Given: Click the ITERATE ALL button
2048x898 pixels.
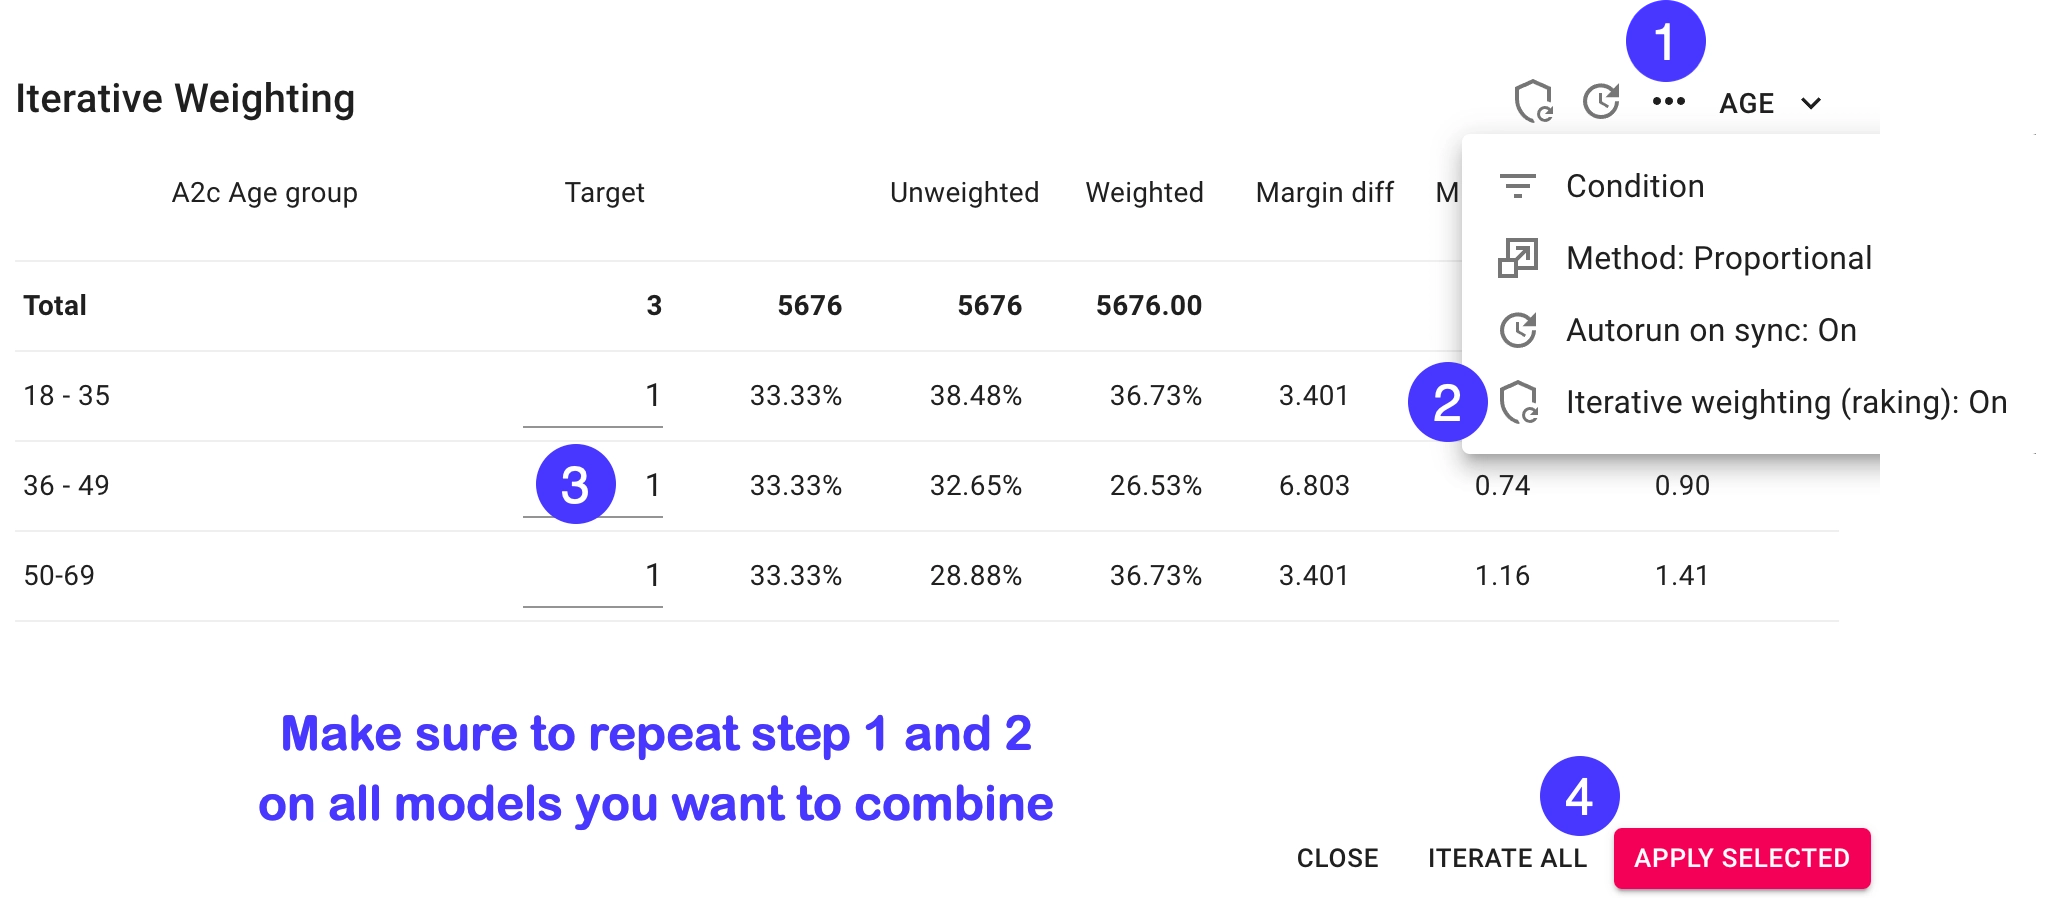Looking at the screenshot, I should pyautogui.click(x=1507, y=858).
